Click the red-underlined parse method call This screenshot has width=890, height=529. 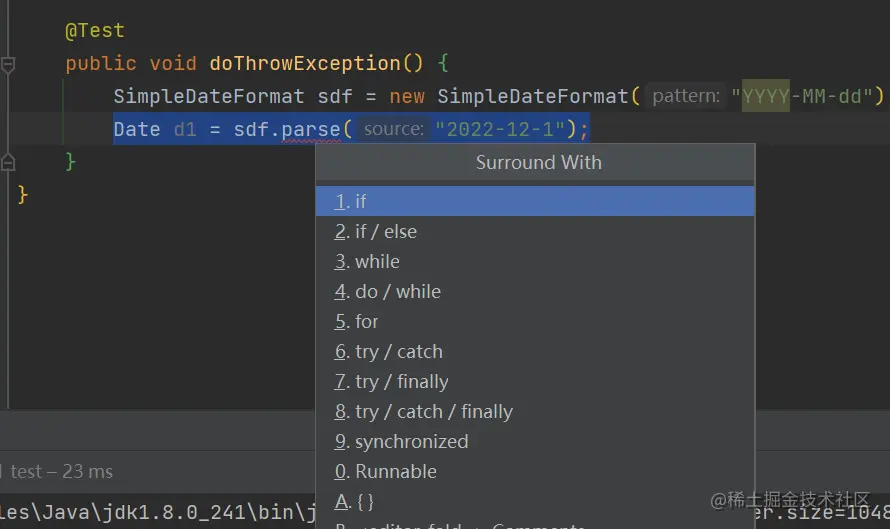(x=310, y=130)
